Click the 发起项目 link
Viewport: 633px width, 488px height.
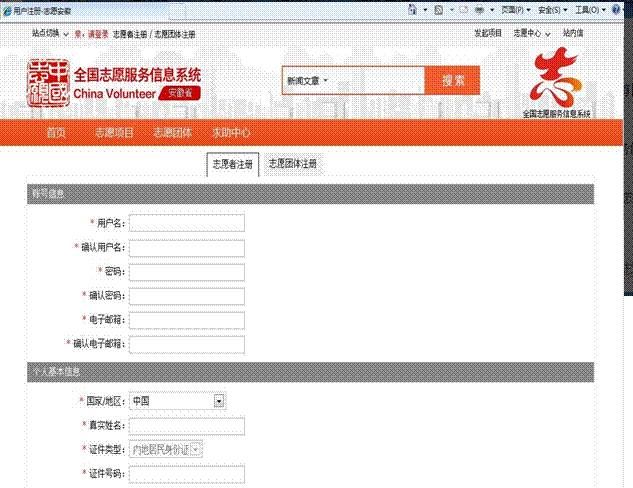click(488, 33)
